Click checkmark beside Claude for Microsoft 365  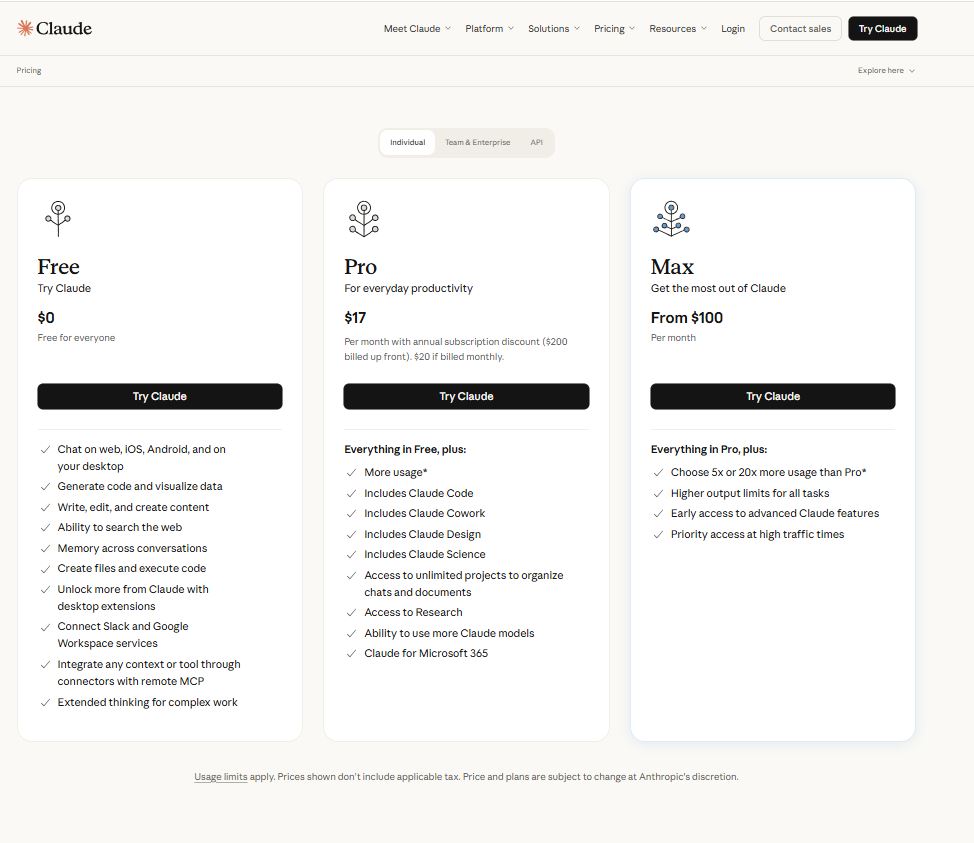352,654
